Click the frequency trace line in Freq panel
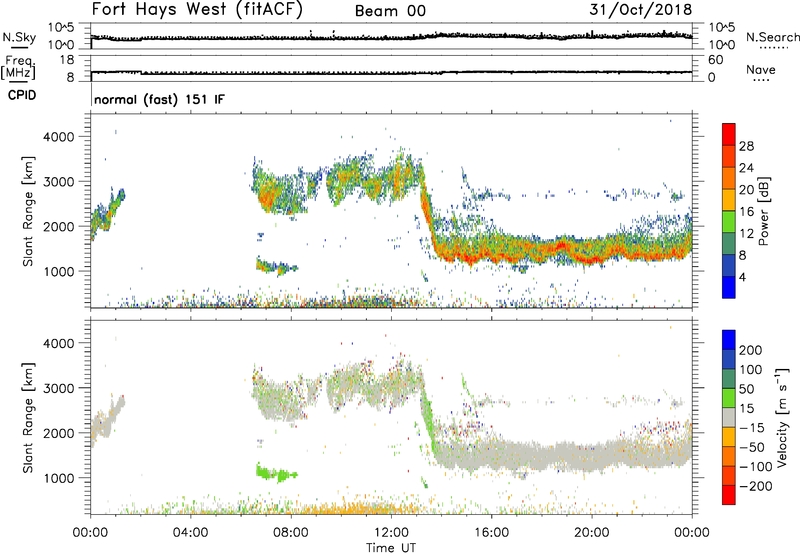This screenshot has width=800, height=554. tap(391, 72)
